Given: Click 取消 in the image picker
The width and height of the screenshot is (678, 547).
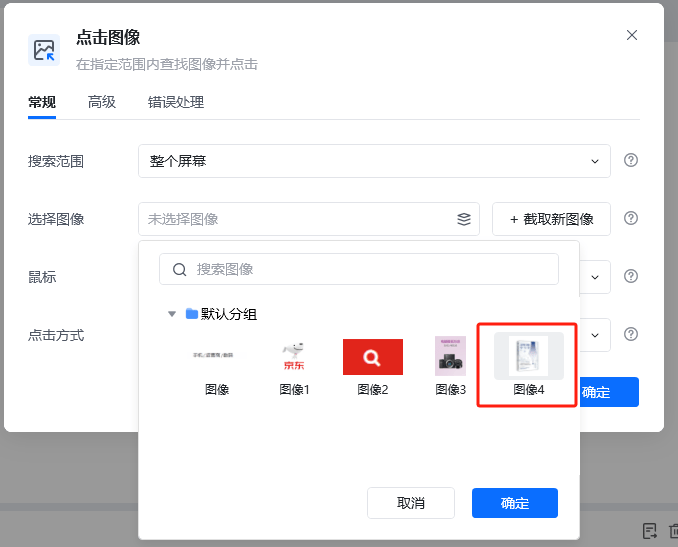Looking at the screenshot, I should [411, 503].
